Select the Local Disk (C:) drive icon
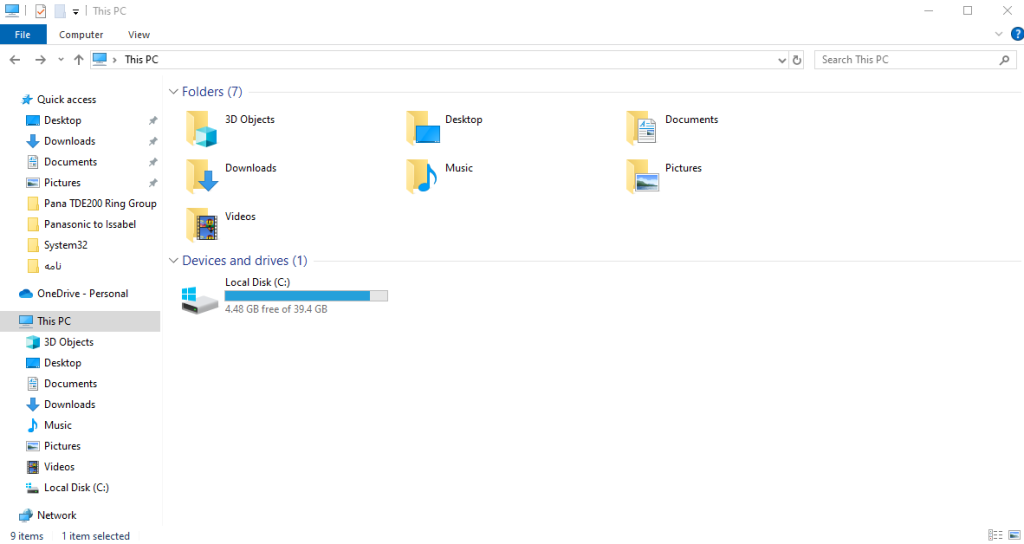Screen dimensions: 1024x544 [x=199, y=299]
